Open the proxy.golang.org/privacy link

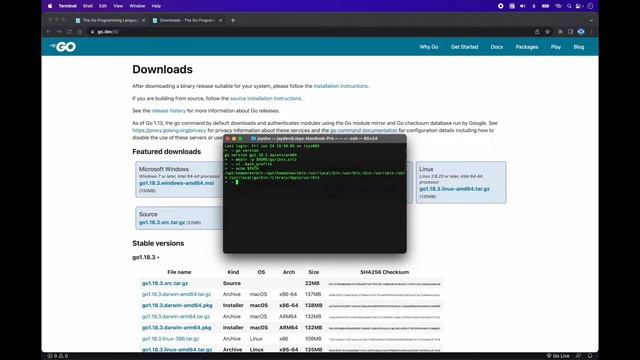tap(169, 130)
